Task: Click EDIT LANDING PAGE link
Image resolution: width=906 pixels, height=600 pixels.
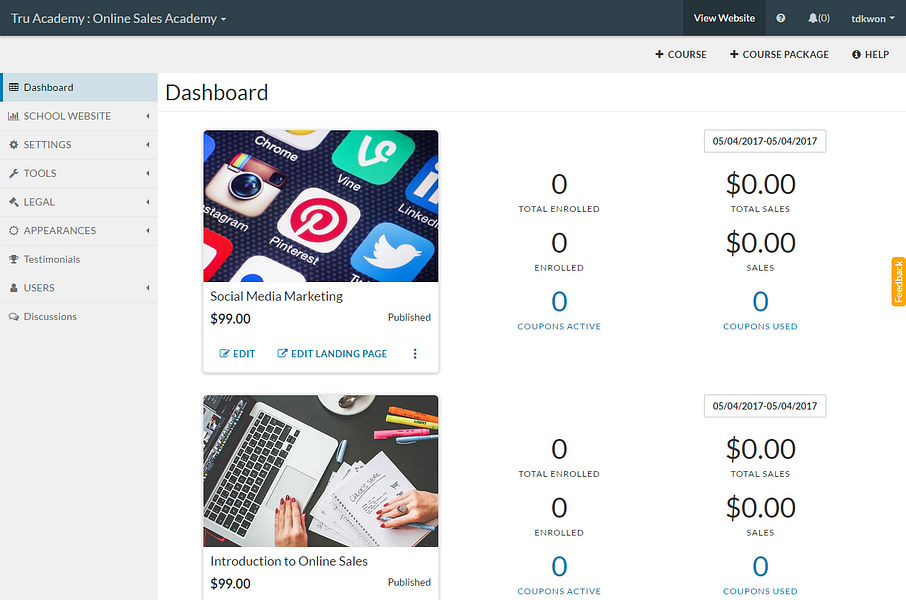Action: coord(332,353)
